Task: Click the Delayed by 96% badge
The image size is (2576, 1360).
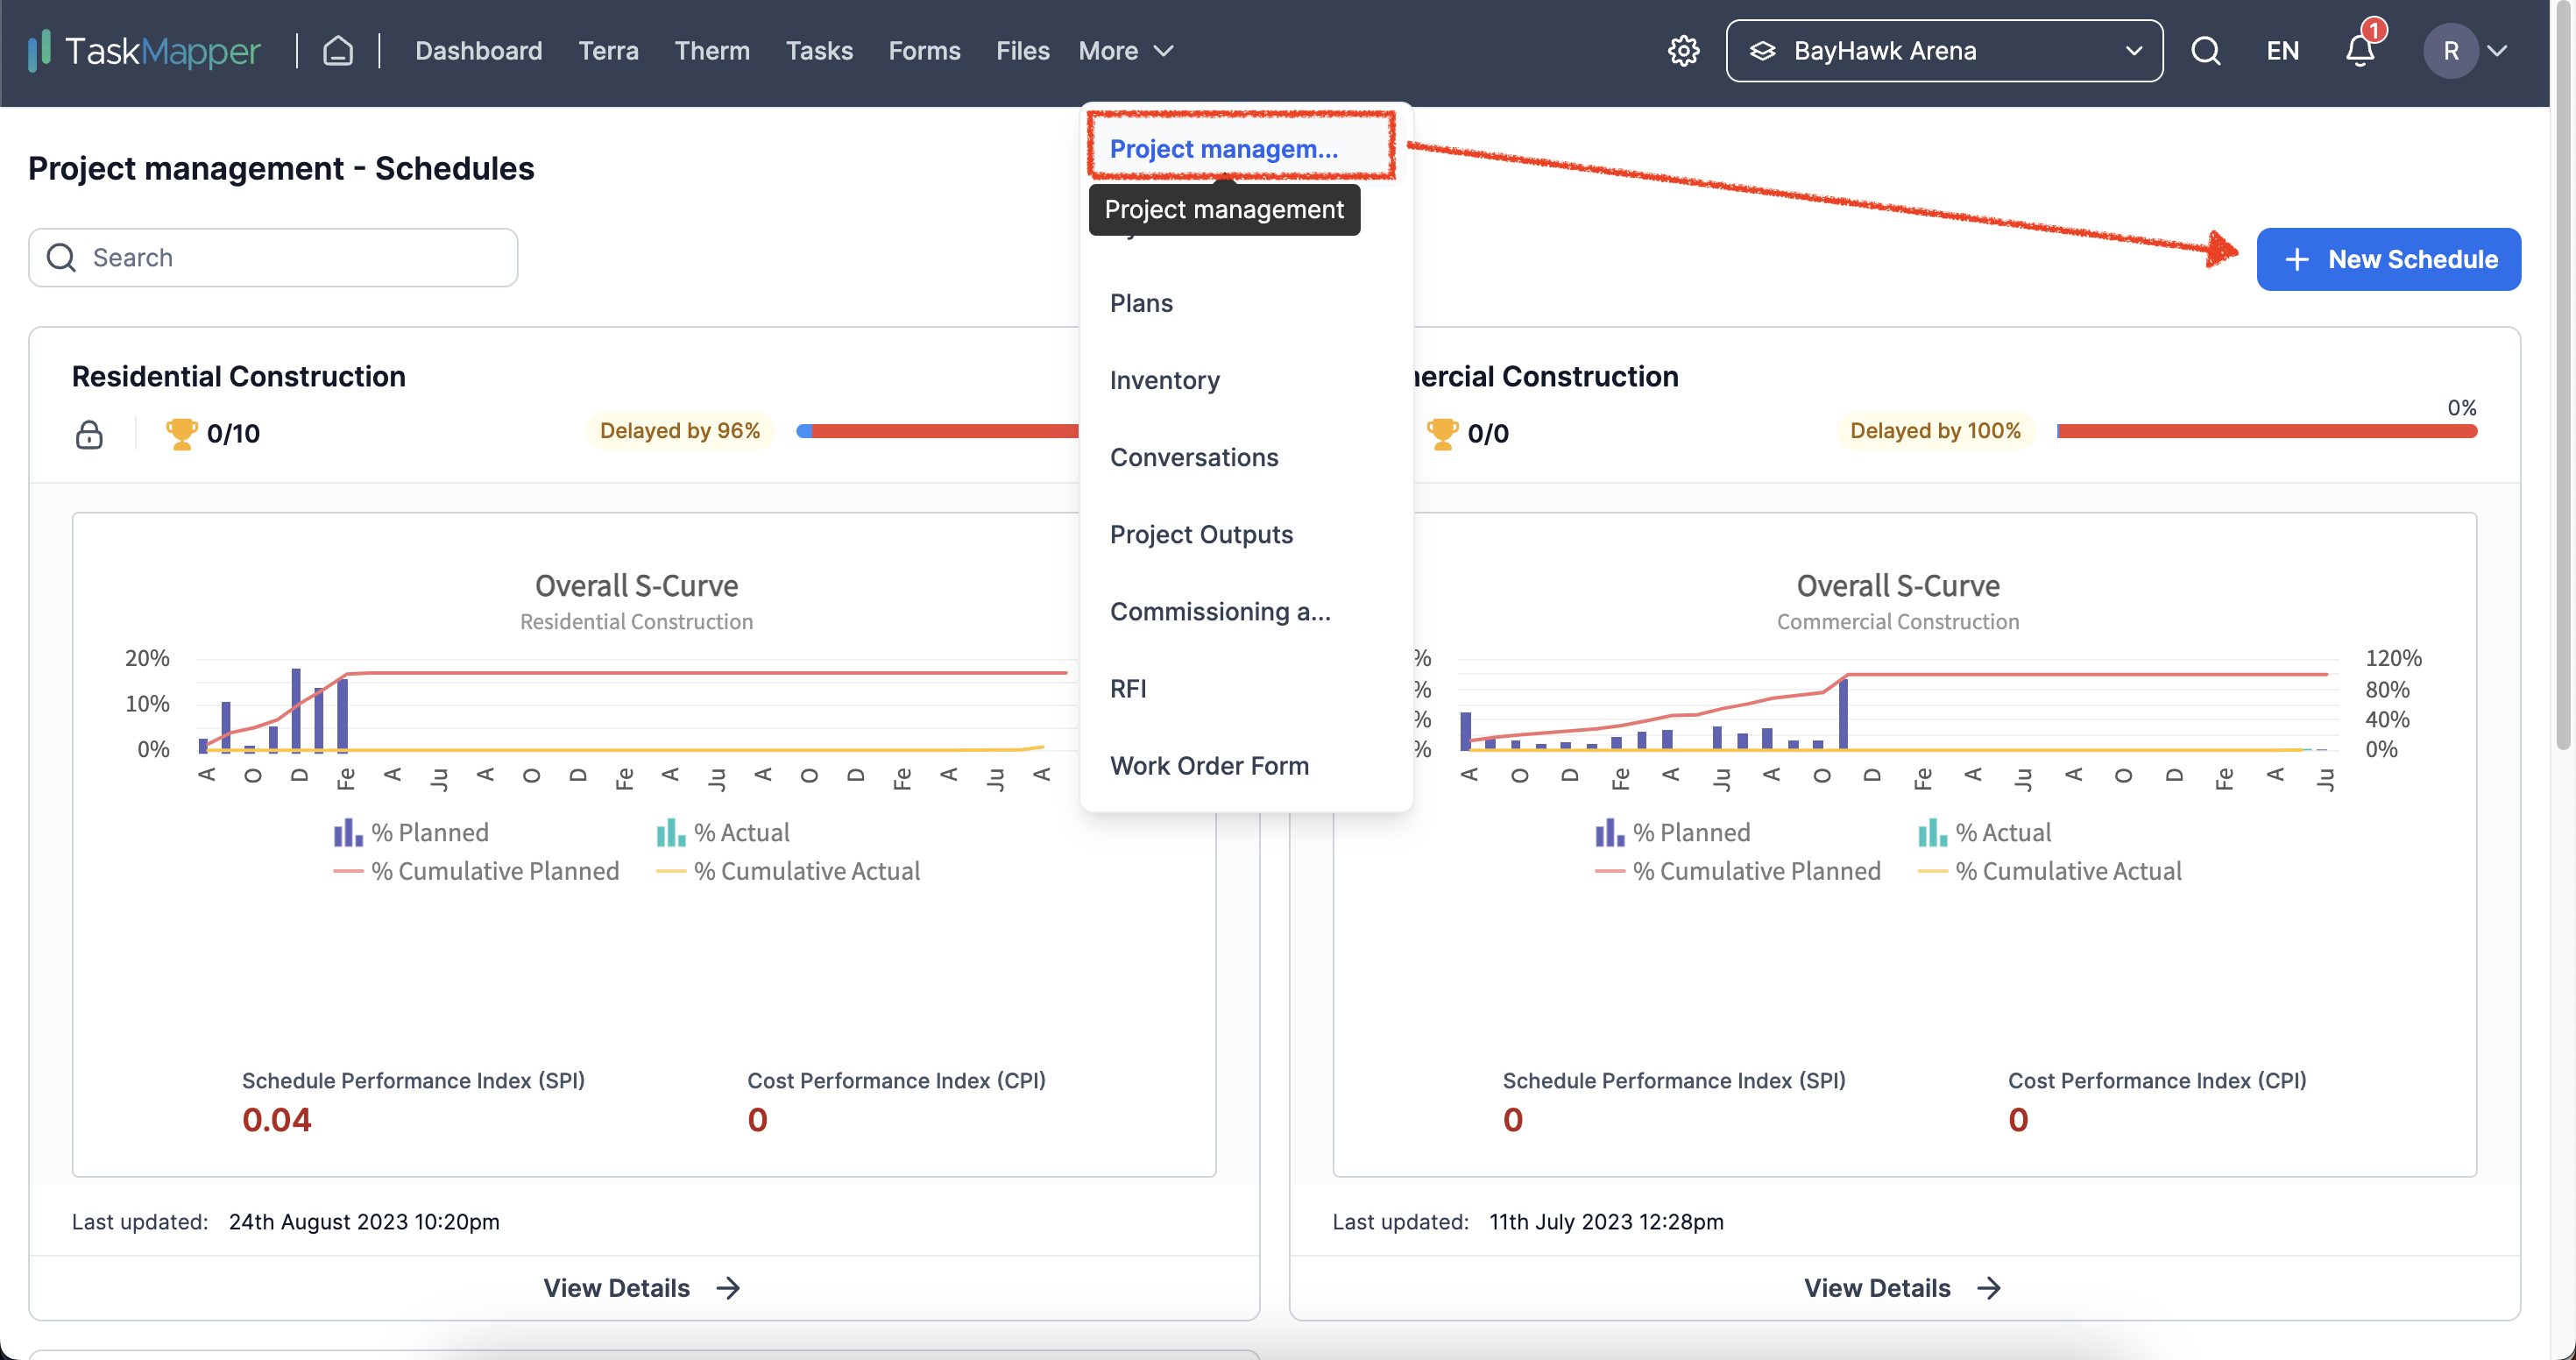Action: point(679,431)
